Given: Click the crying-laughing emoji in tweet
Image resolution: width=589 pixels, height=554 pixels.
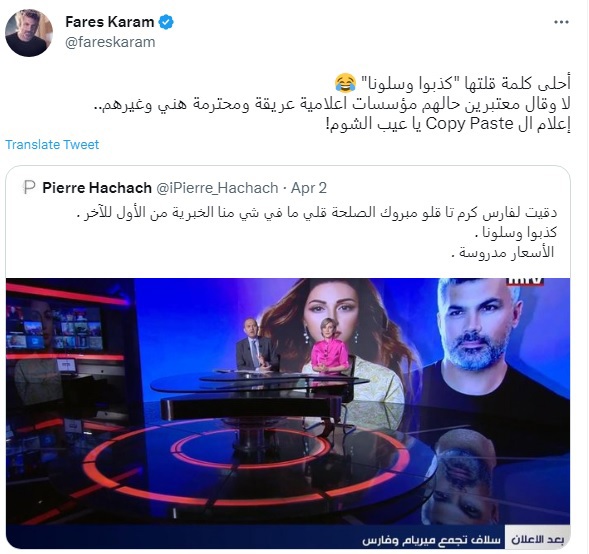Looking at the screenshot, I should [x=346, y=83].
